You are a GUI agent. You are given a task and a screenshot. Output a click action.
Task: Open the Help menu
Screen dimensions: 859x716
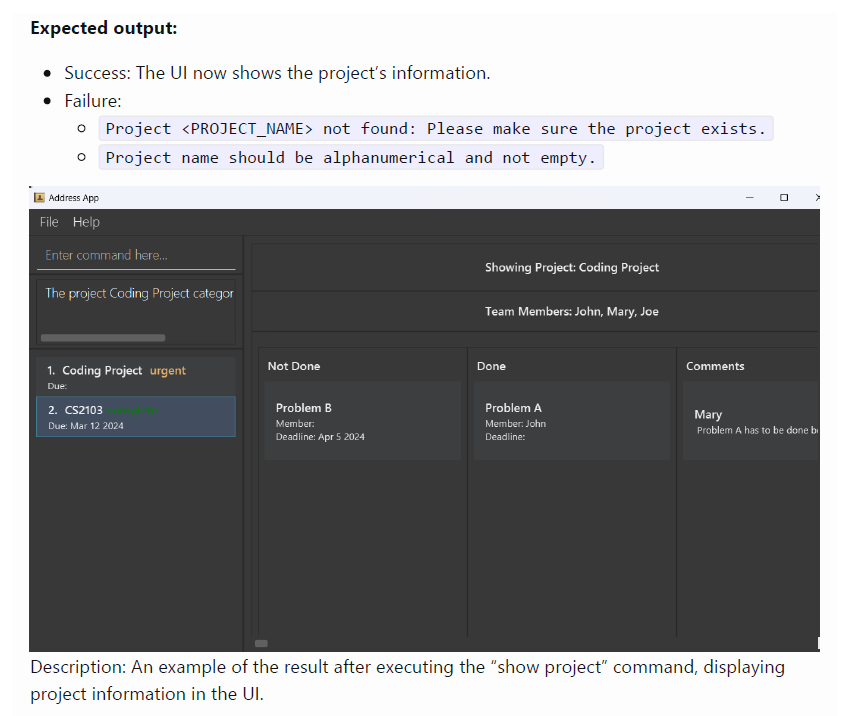86,222
